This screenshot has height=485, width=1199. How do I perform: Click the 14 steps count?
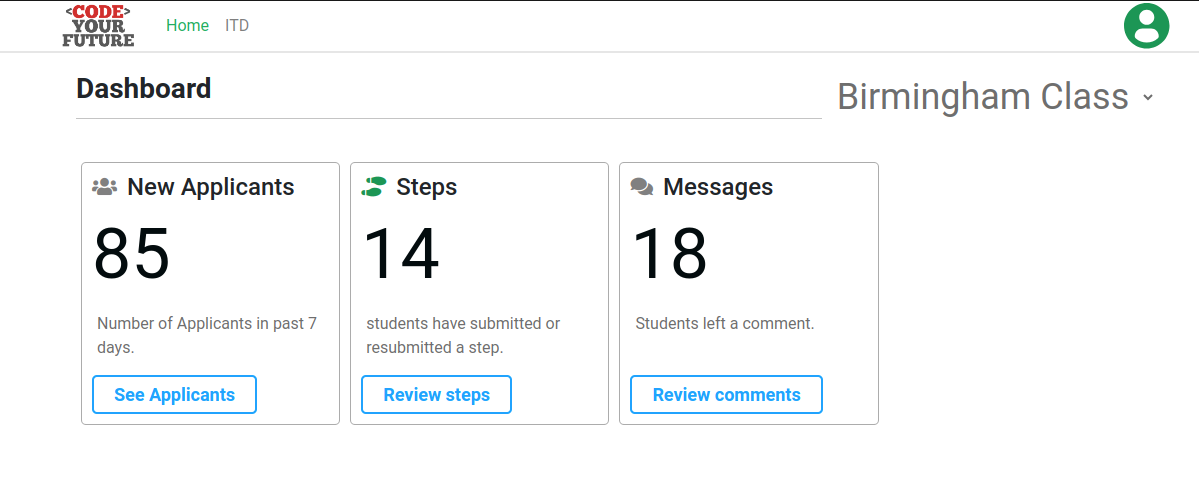coord(400,255)
